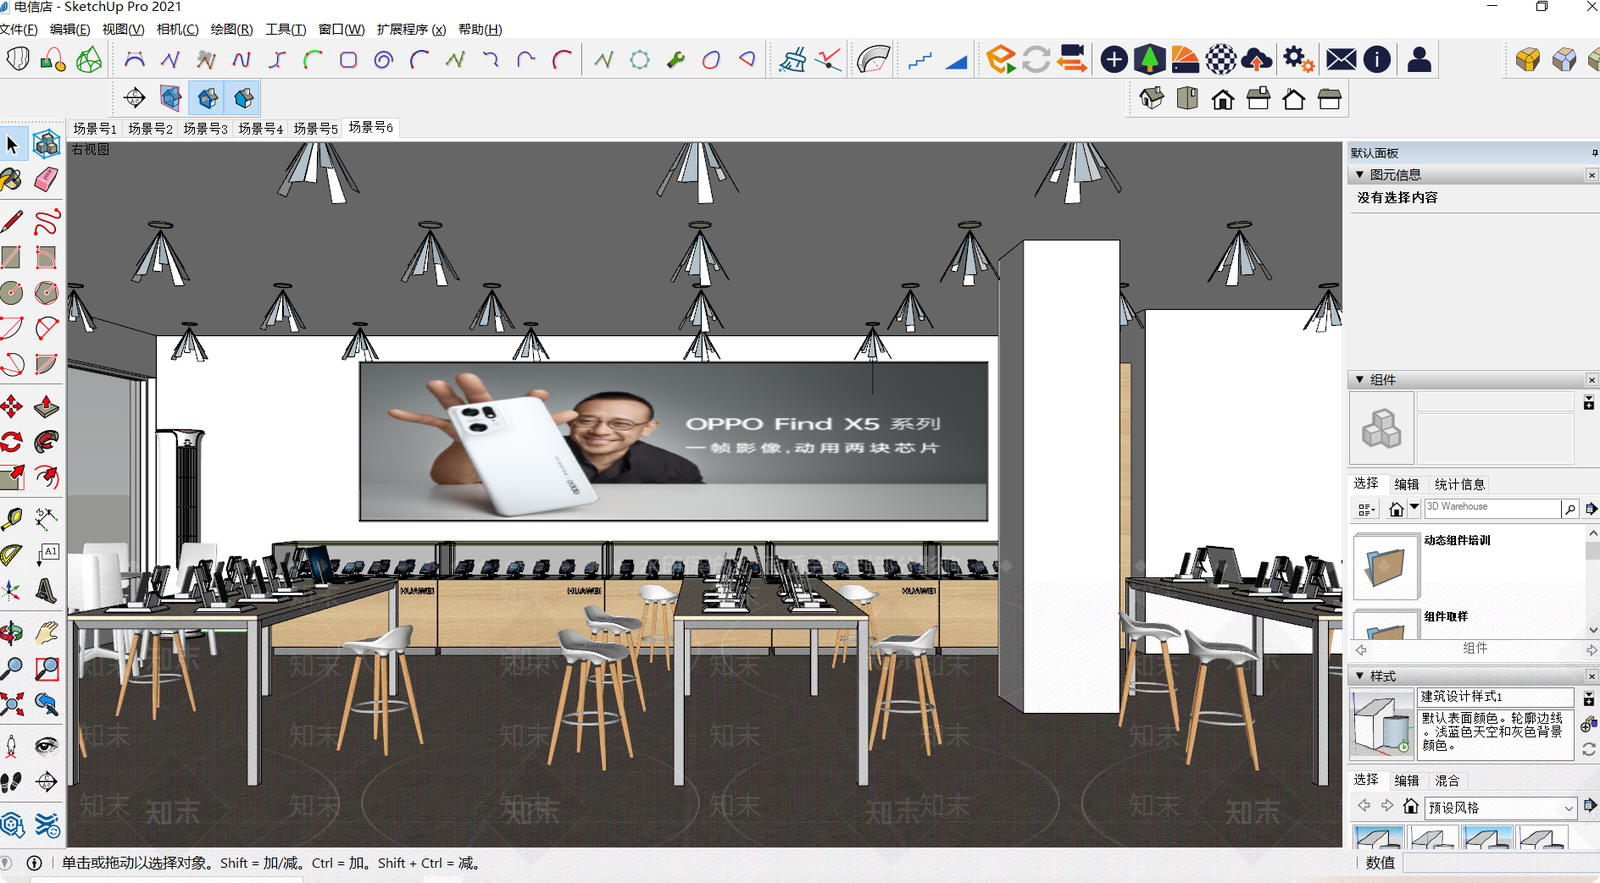Select the Pan hand tool
This screenshot has height=883, width=1600.
click(46, 632)
